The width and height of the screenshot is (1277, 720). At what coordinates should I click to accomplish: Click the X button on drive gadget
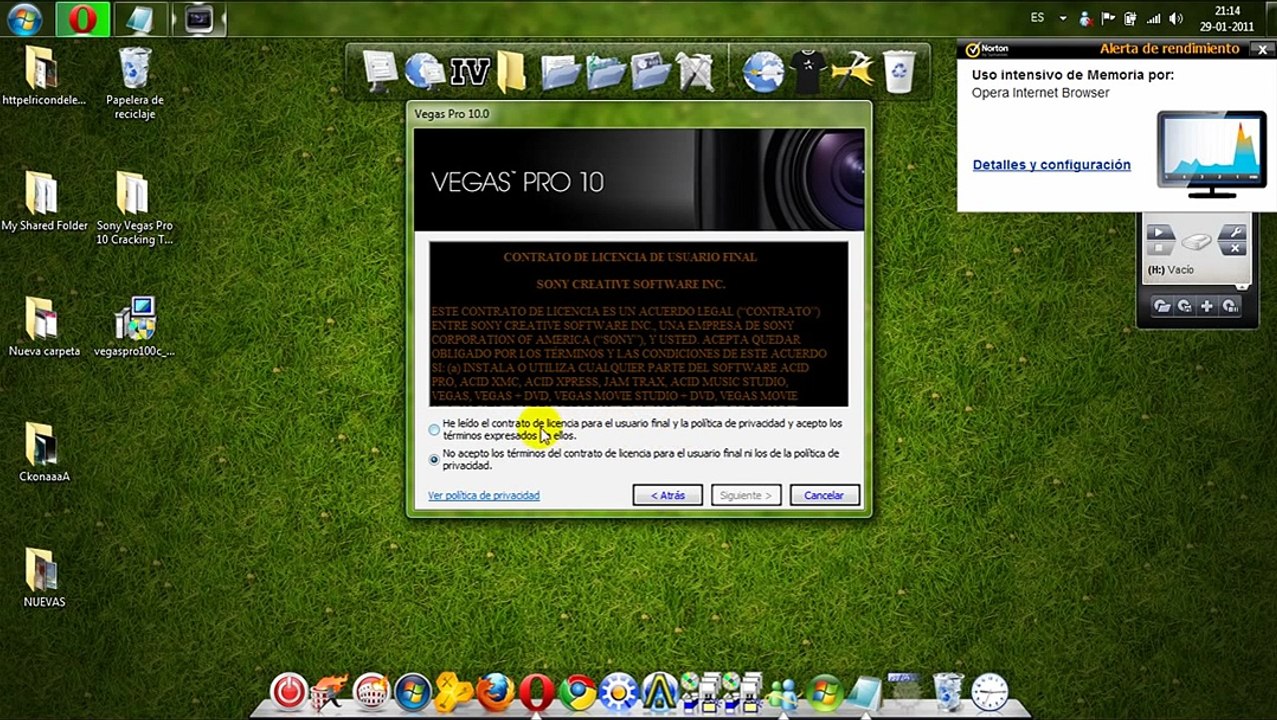click(x=1234, y=247)
